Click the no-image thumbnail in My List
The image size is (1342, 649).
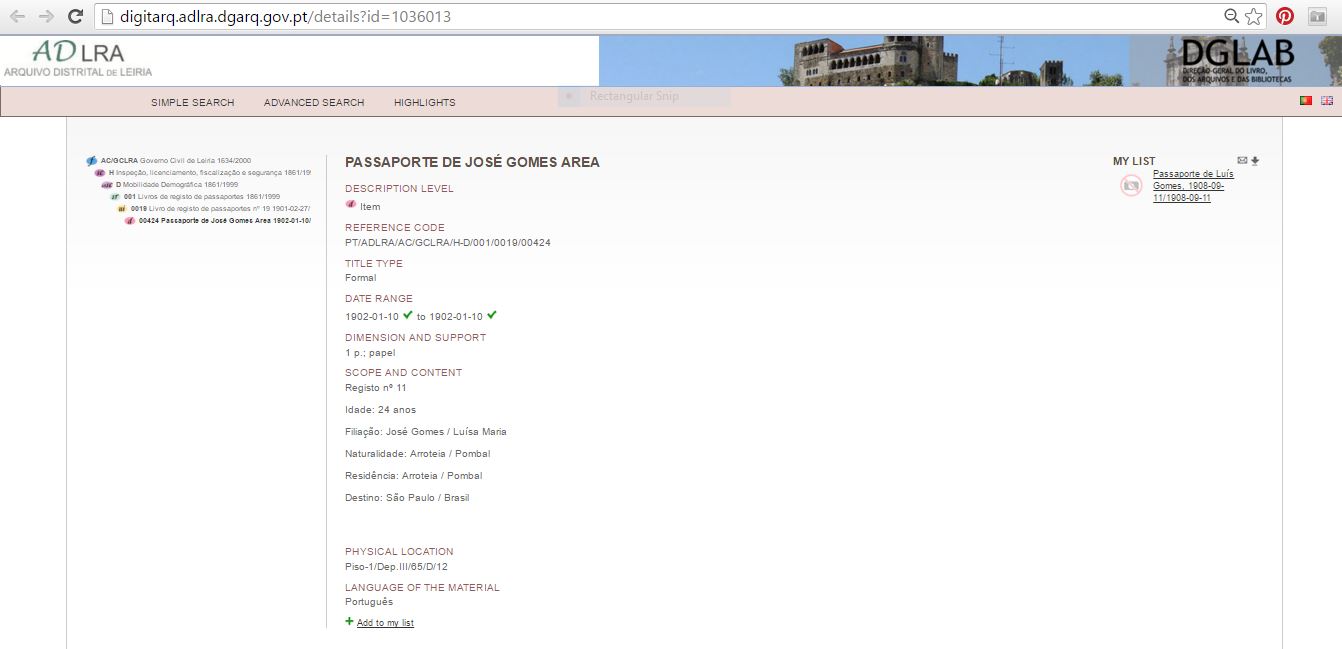click(1131, 185)
